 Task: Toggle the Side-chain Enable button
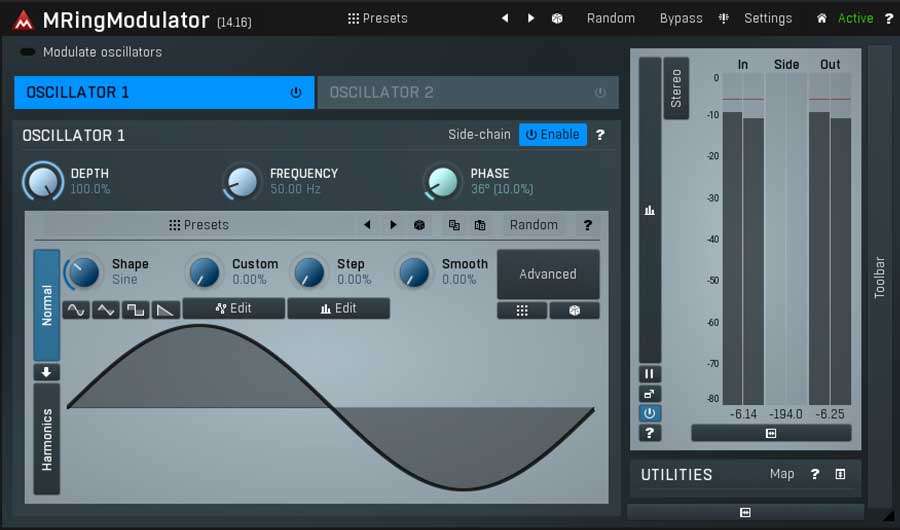click(x=553, y=134)
